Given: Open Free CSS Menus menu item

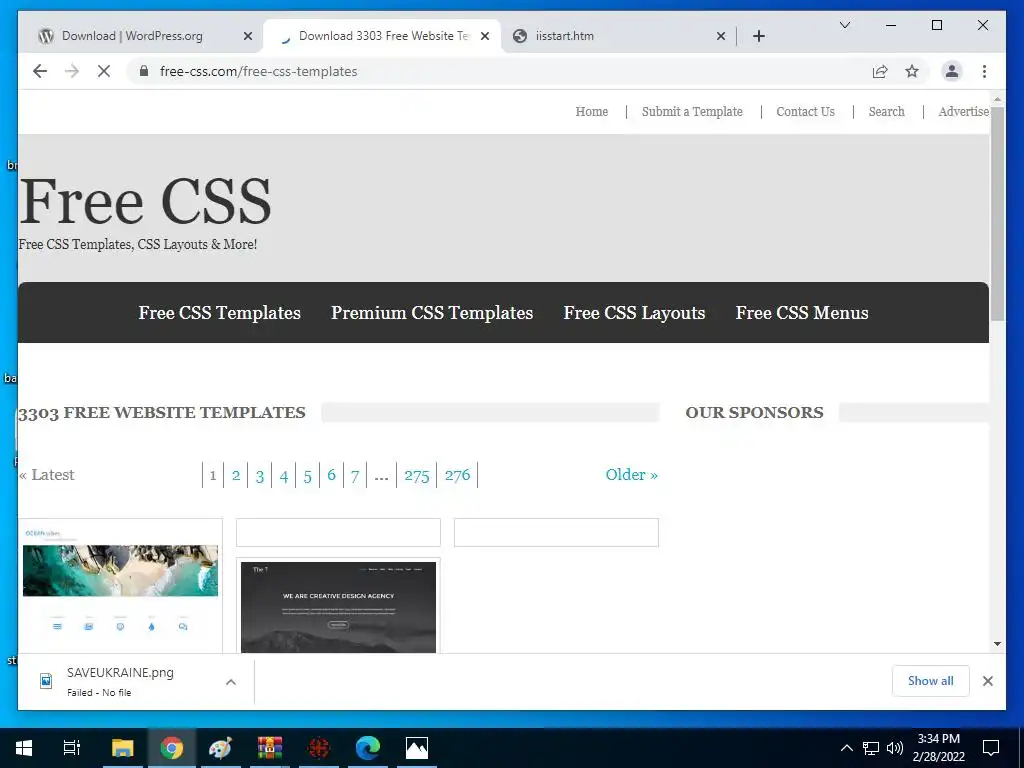Looking at the screenshot, I should tap(802, 313).
